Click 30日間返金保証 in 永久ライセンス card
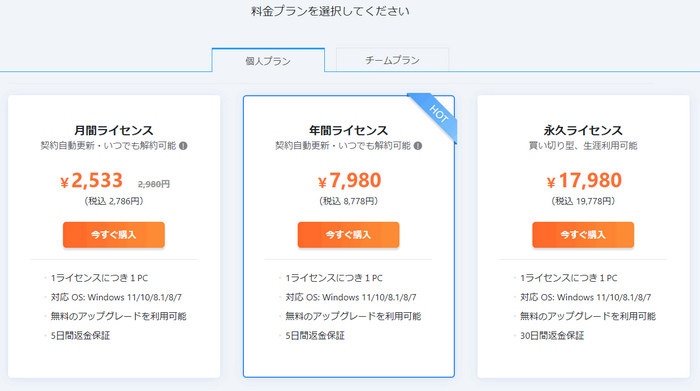This screenshot has width=700, height=391. (552, 336)
